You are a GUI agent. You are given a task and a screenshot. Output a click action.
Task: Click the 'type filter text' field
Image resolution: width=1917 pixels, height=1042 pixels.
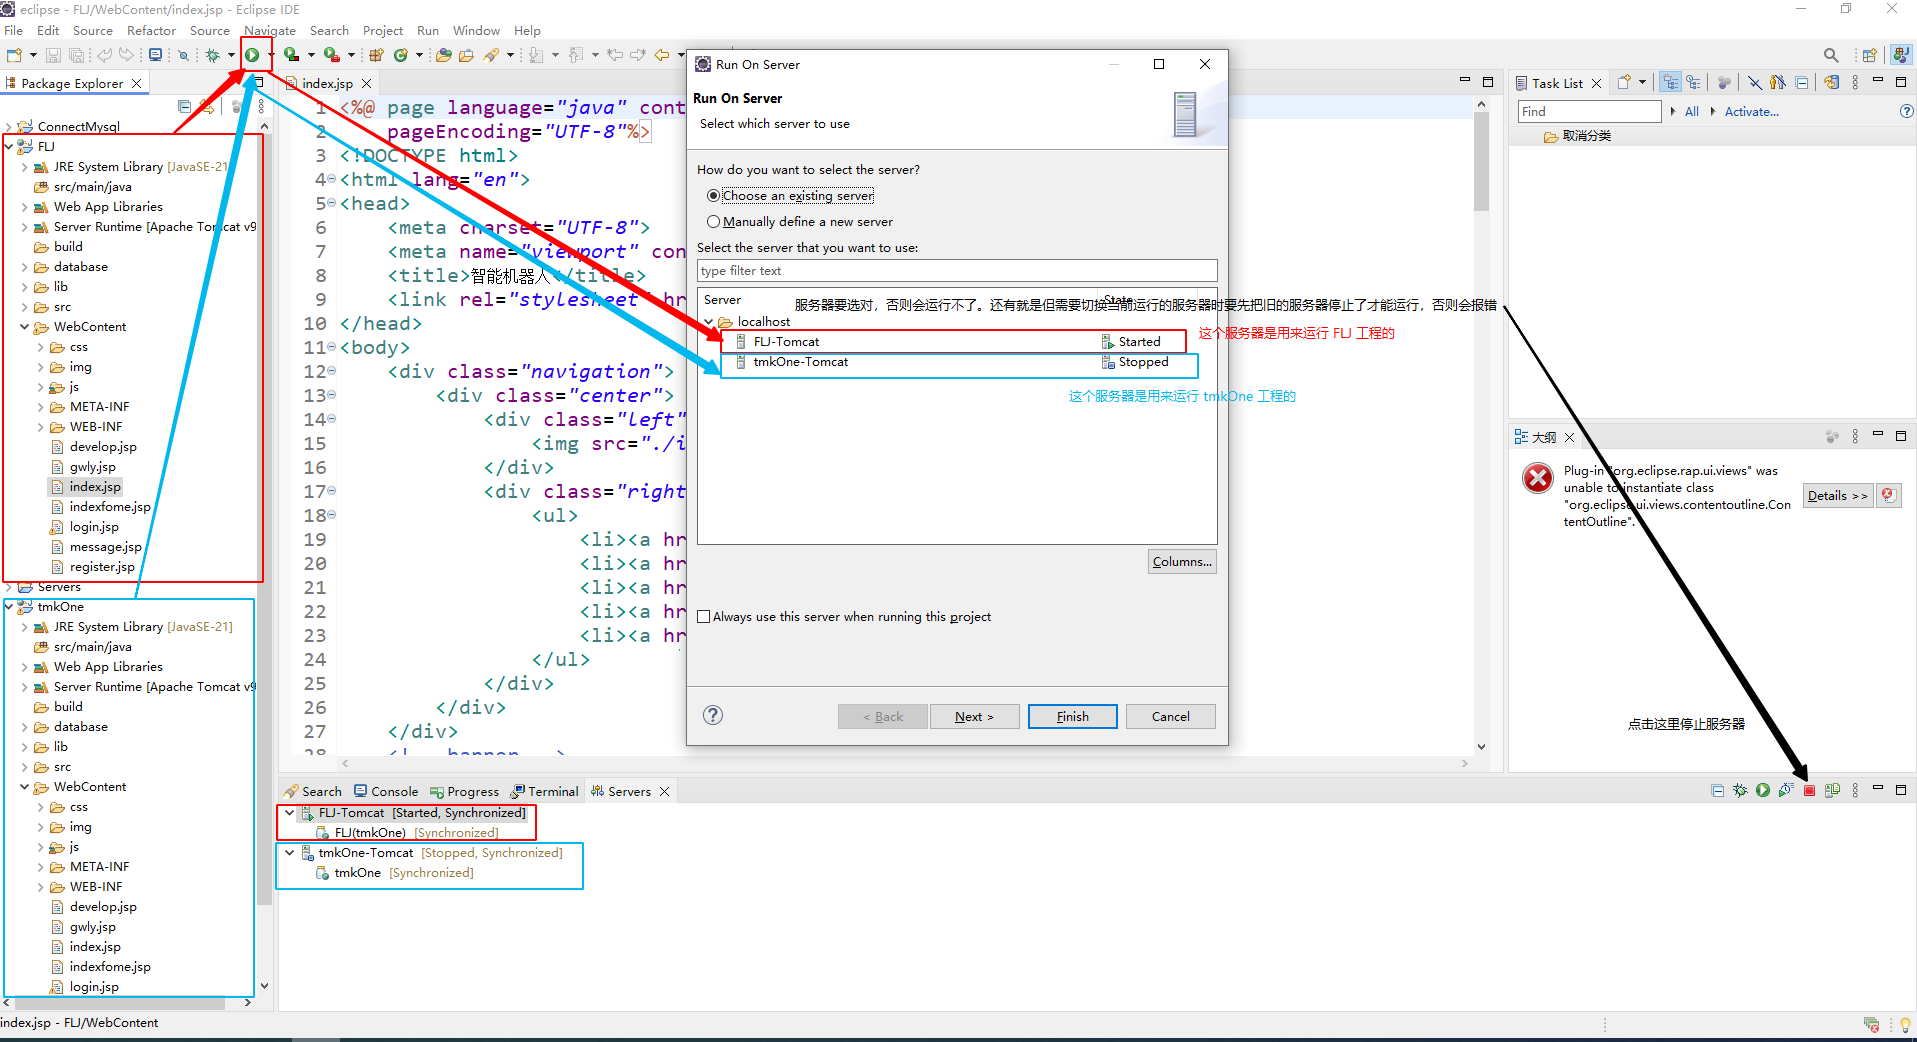click(956, 271)
